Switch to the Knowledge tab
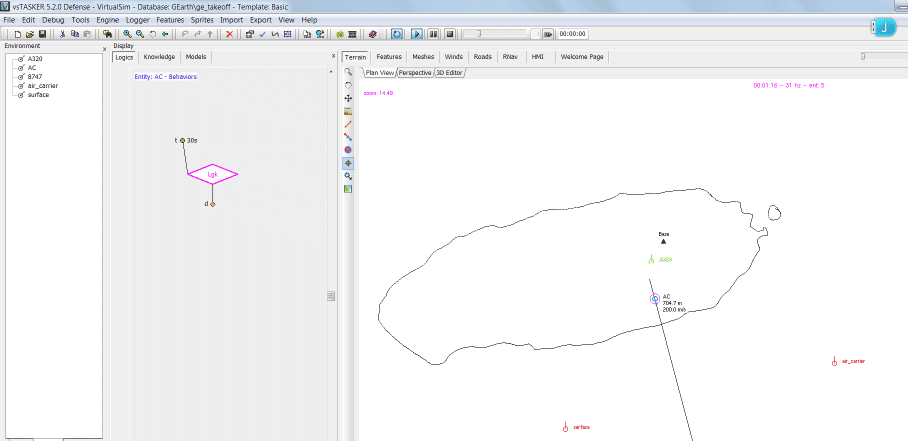 point(159,57)
